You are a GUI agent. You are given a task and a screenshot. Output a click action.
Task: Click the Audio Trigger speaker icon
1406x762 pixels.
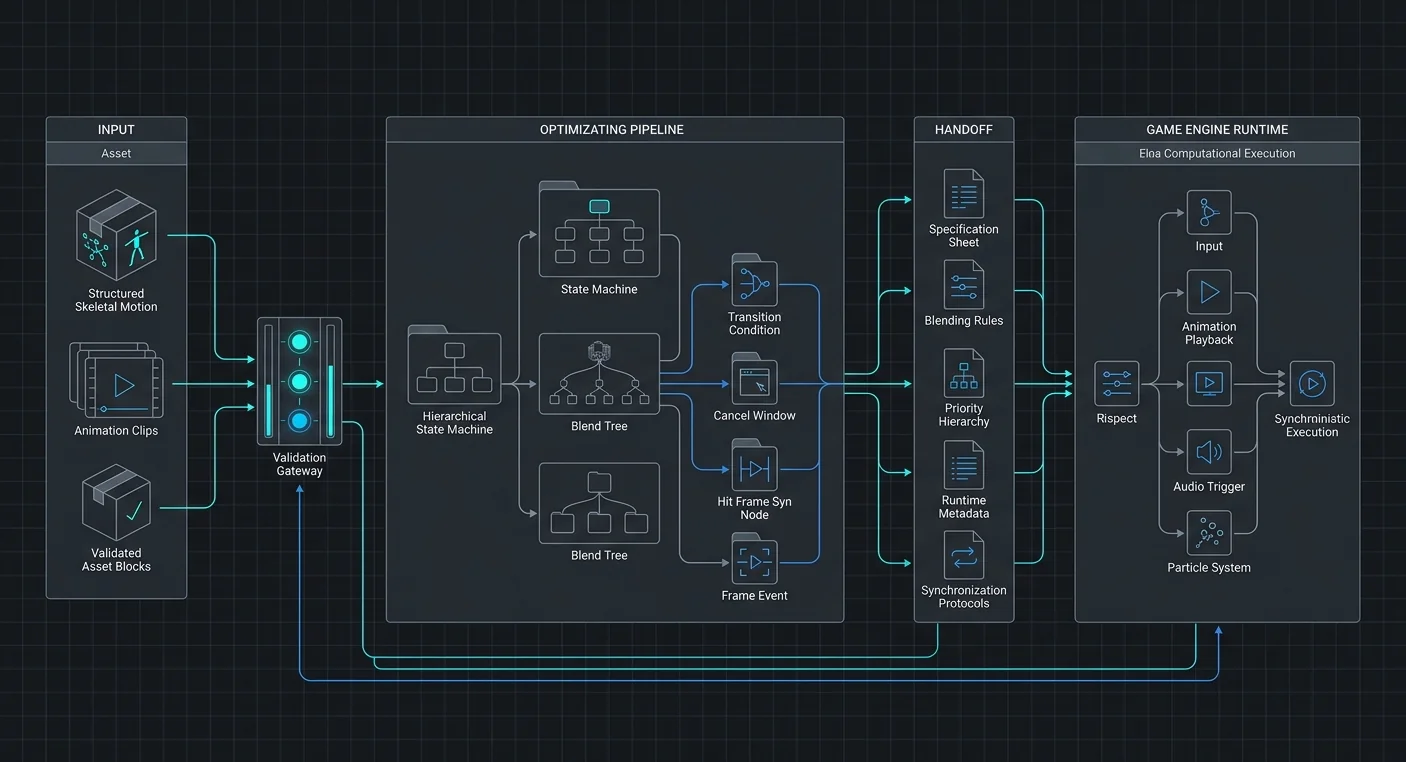(1209, 452)
